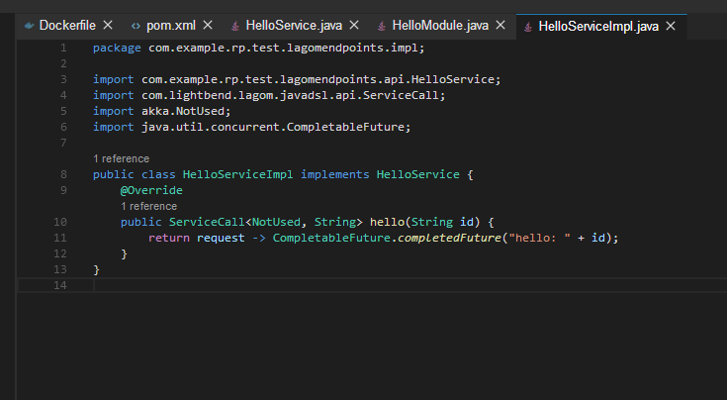Click the implements keyword on line 8
Screen dimensions: 727x400
click(335, 175)
